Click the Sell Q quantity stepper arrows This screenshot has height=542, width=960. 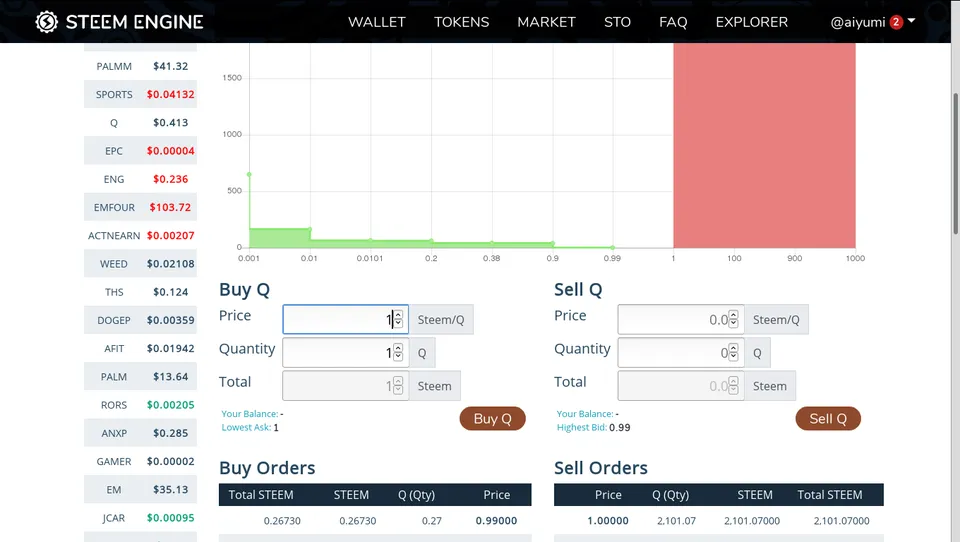click(733, 353)
